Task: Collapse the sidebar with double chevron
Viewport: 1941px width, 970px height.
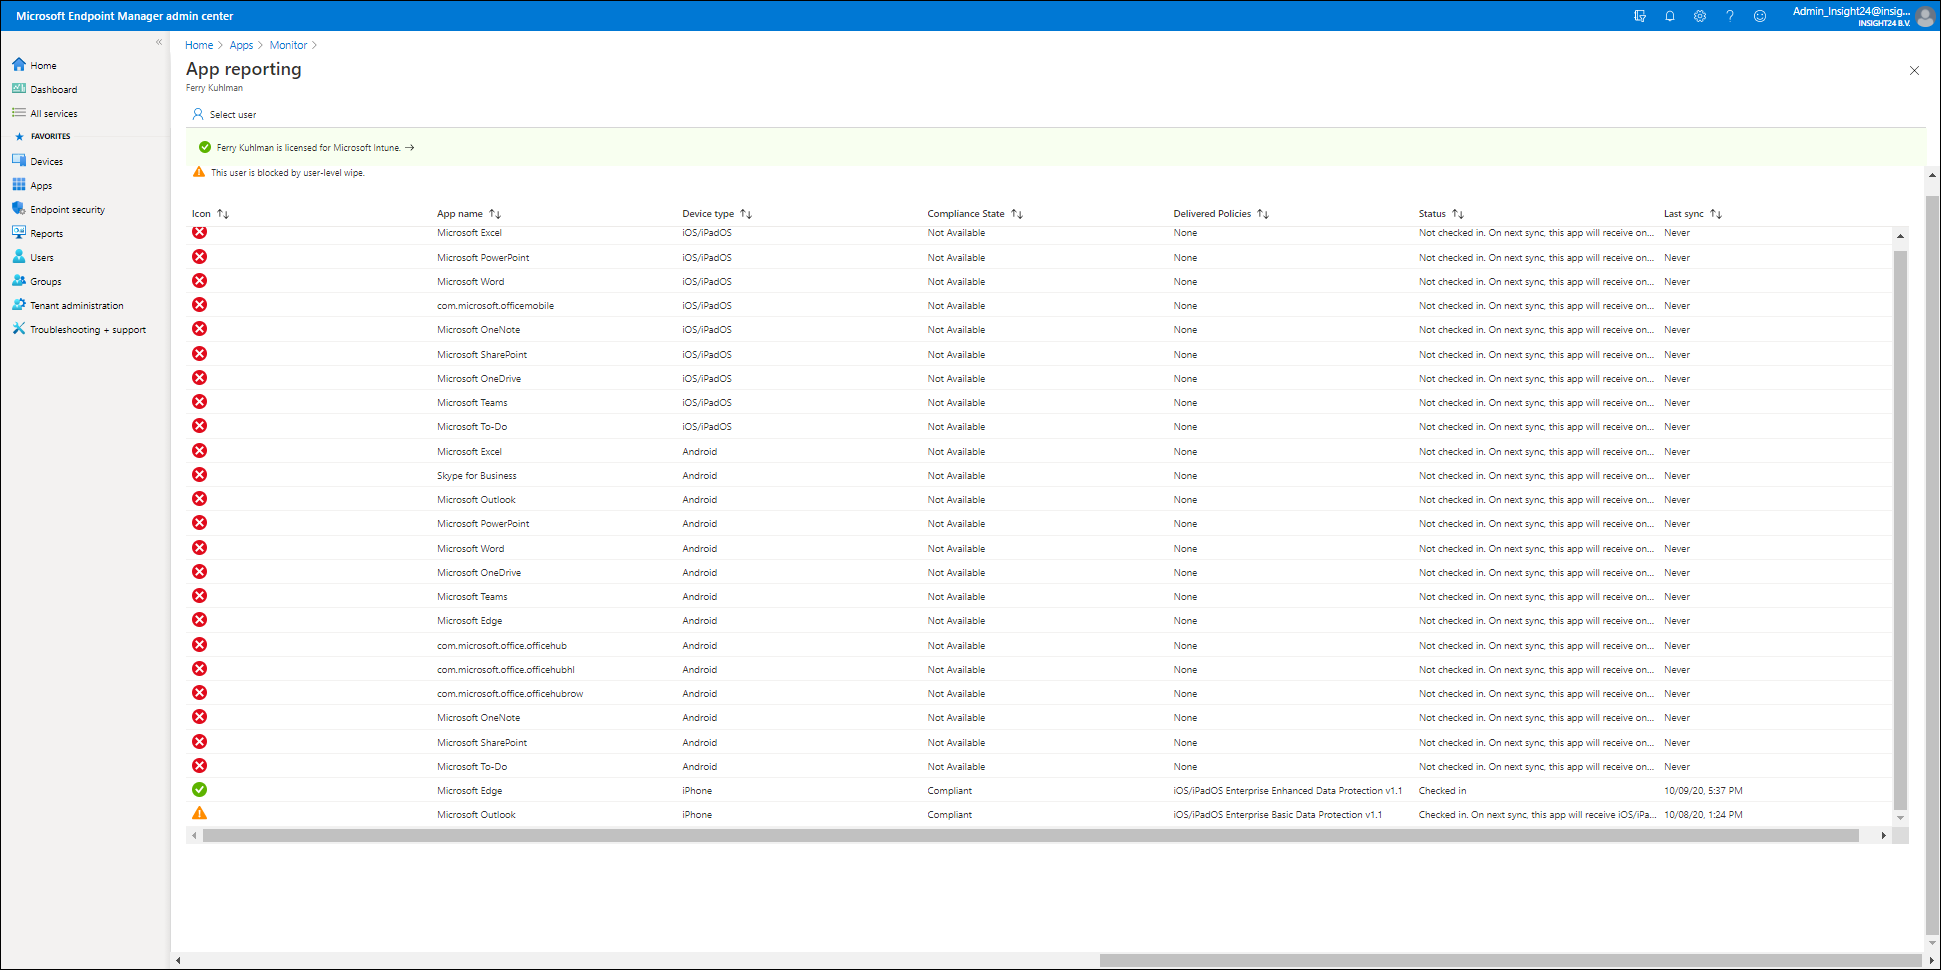Action: 159,42
